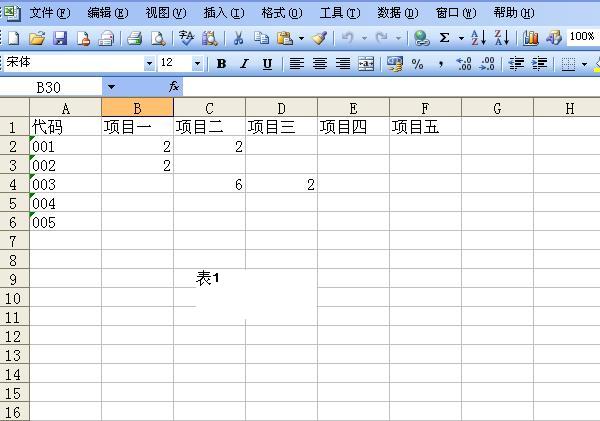The width and height of the screenshot is (600, 421).
Task: Expand the Paste options arrow
Action: [x=302, y=38]
